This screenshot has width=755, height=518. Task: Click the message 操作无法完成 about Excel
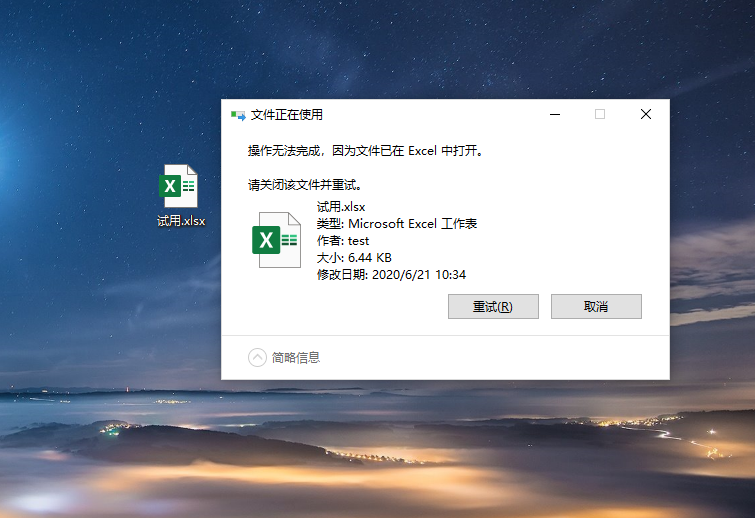(365, 151)
